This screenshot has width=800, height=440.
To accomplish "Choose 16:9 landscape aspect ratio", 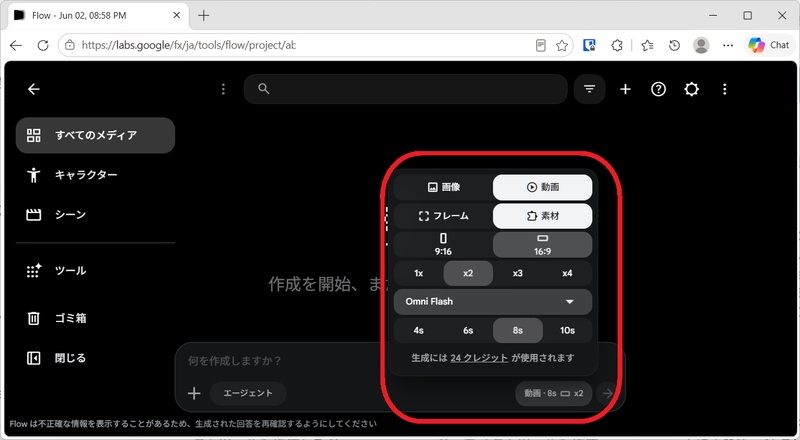I will [542, 245].
